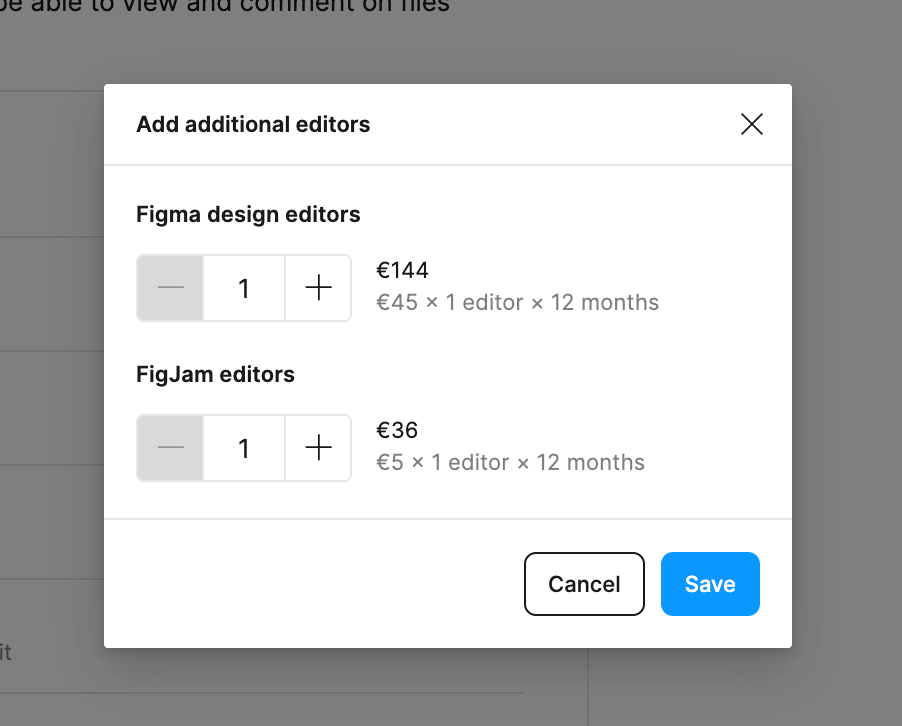Decrease FigJam editors count
902x726 pixels.
[x=171, y=448]
